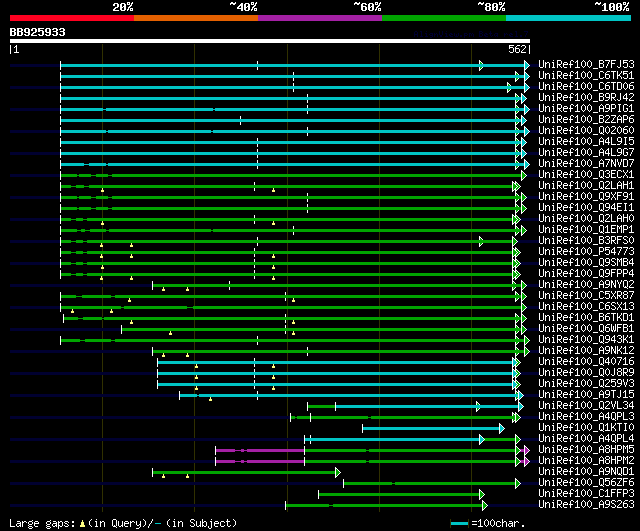The image size is (640, 531).
Task: Open the UniRef100_A9NYQ2 label
Action: coord(586,285)
